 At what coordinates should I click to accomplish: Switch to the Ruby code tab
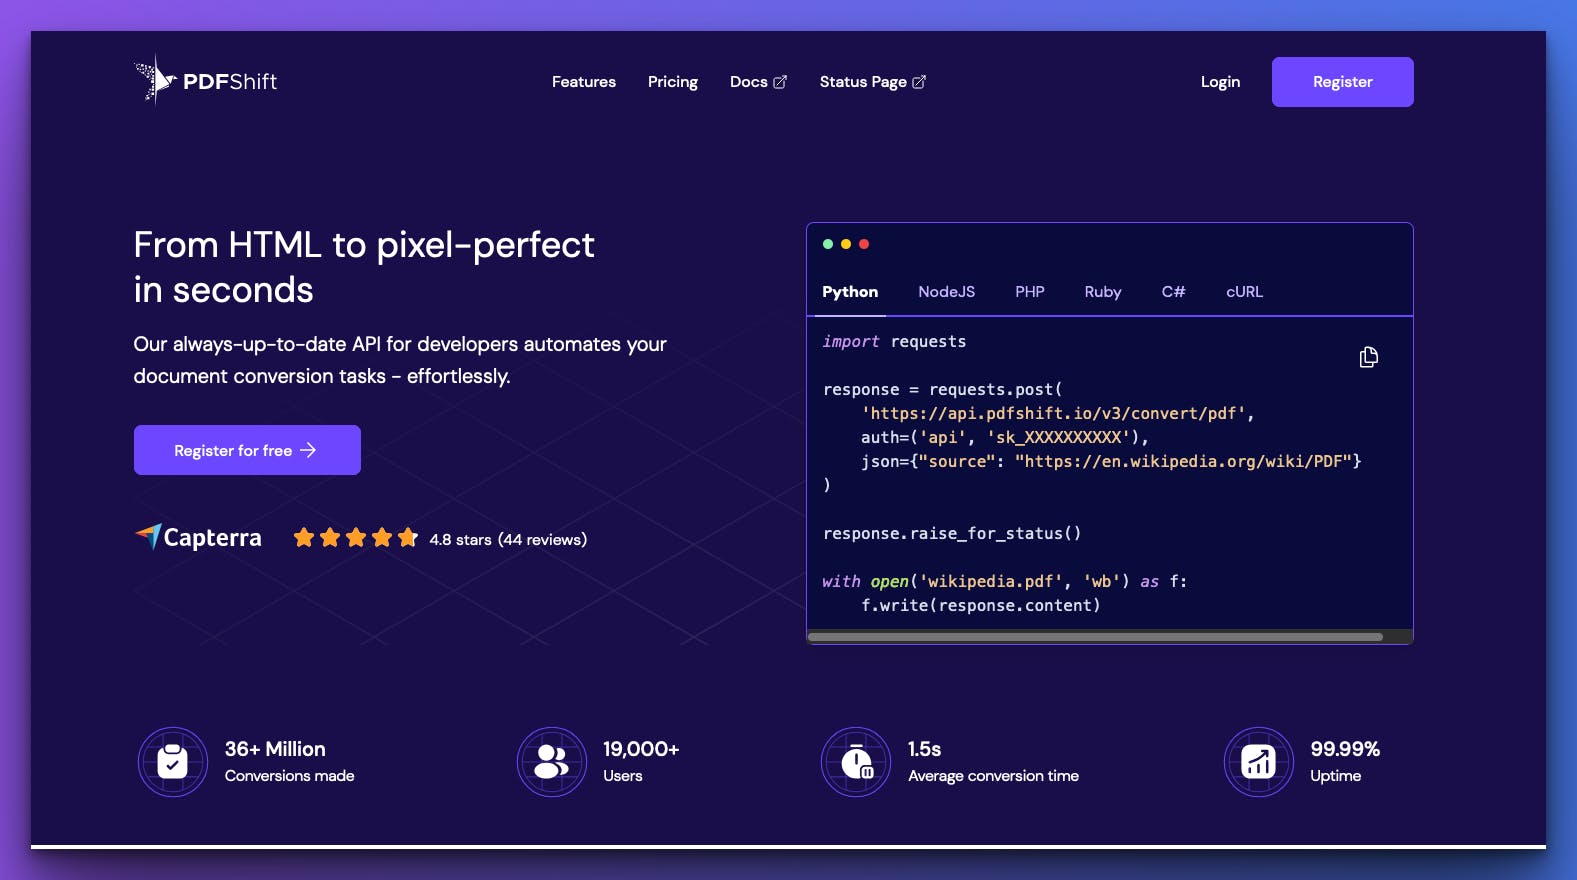tap(1103, 292)
